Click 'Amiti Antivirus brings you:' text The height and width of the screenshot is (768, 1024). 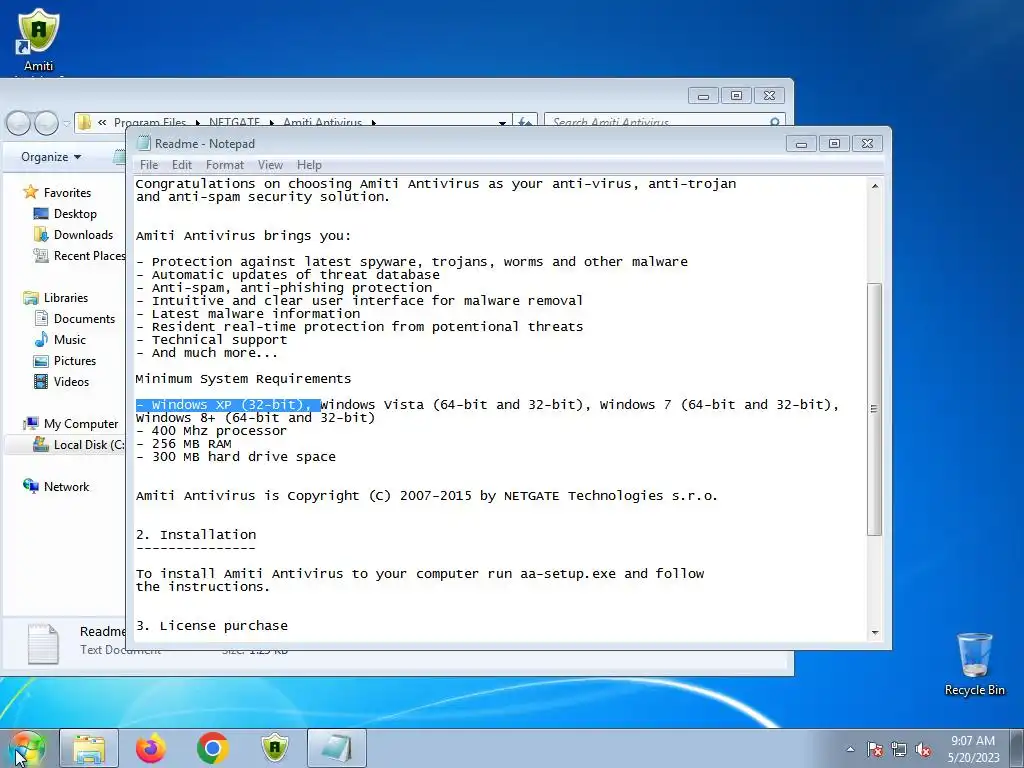(x=243, y=236)
